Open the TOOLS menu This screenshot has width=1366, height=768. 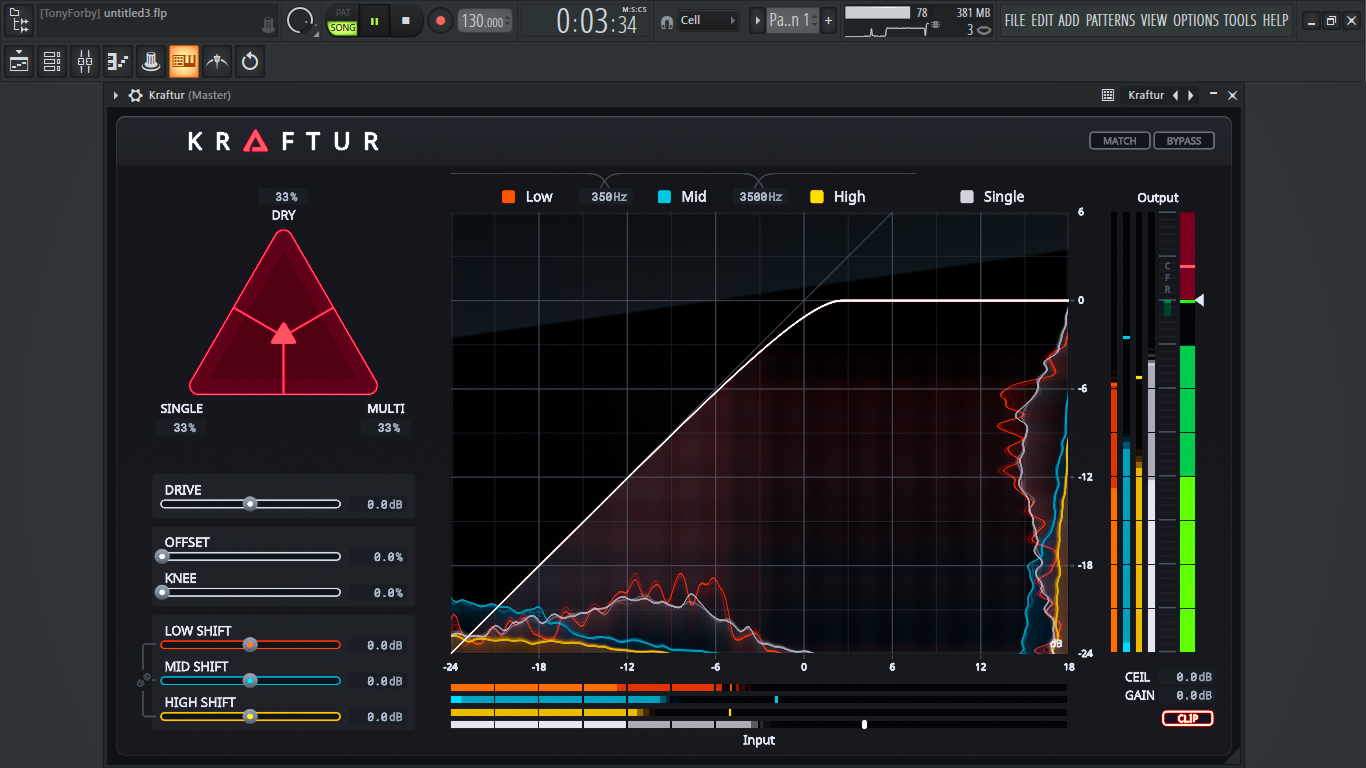click(x=1241, y=20)
